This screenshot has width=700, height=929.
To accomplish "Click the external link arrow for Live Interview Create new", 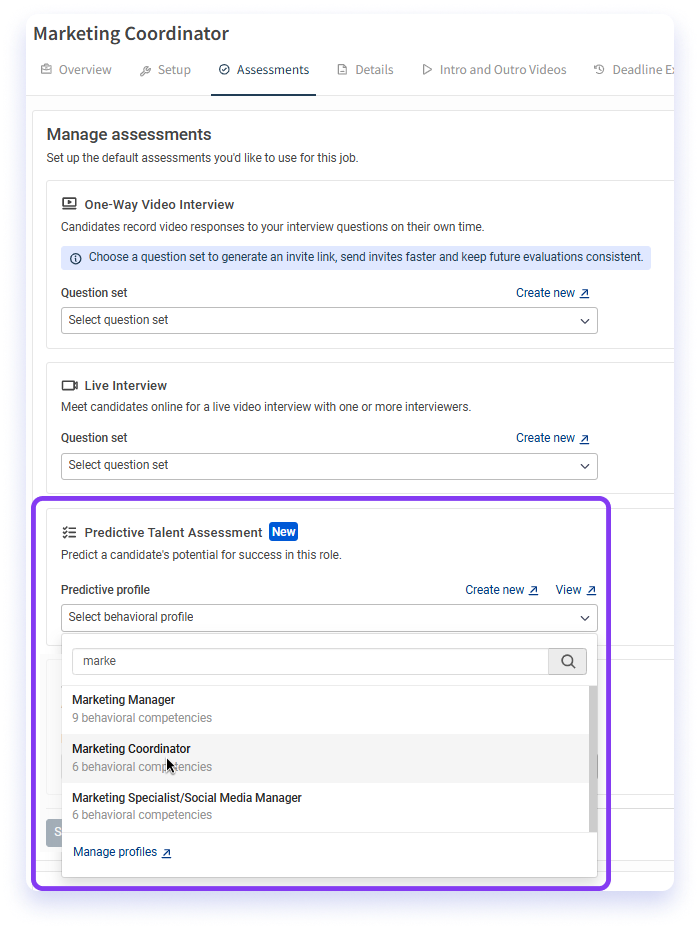I will coord(584,438).
